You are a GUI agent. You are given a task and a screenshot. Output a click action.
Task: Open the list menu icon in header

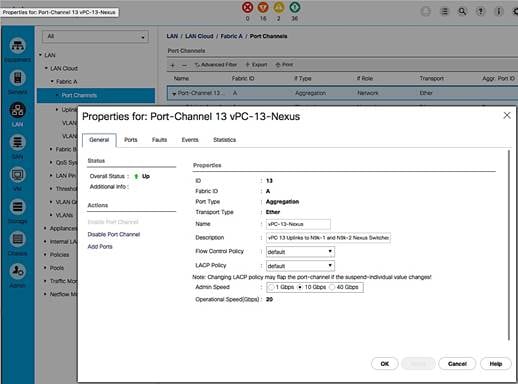444,12
